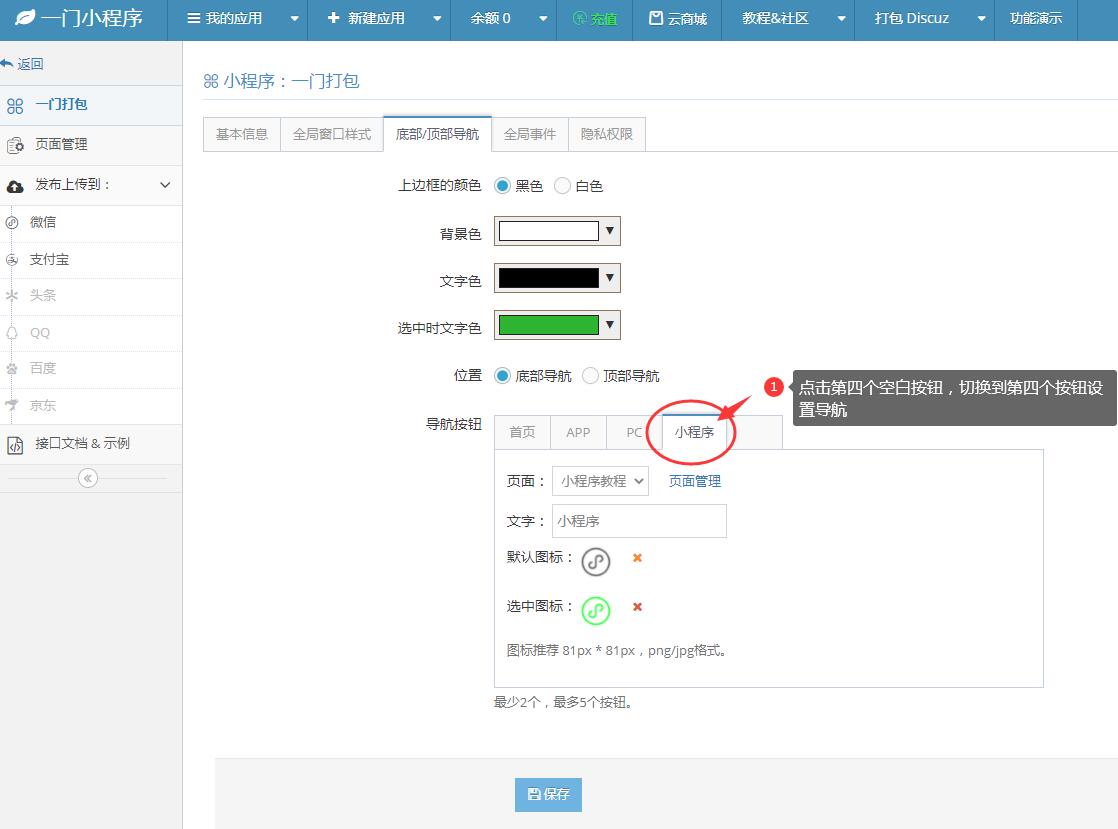Click the 云商城 store icon

(x=656, y=18)
